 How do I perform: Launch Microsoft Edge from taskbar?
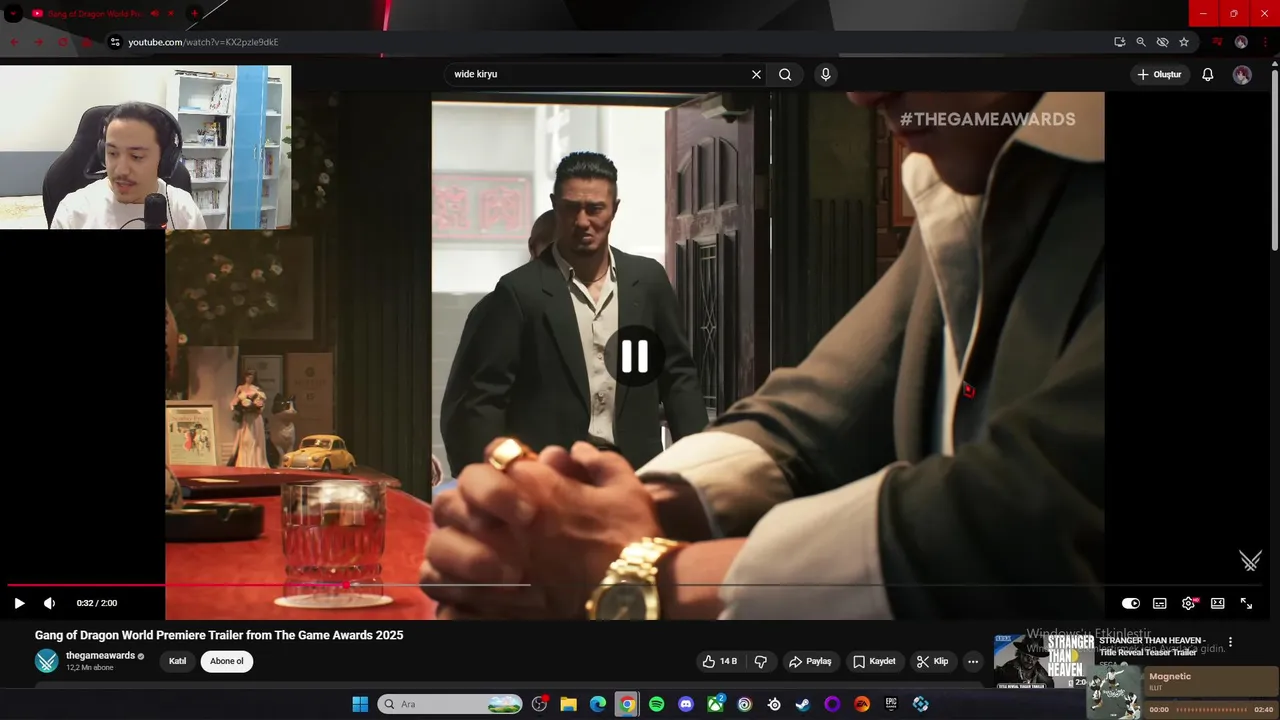[x=597, y=704]
